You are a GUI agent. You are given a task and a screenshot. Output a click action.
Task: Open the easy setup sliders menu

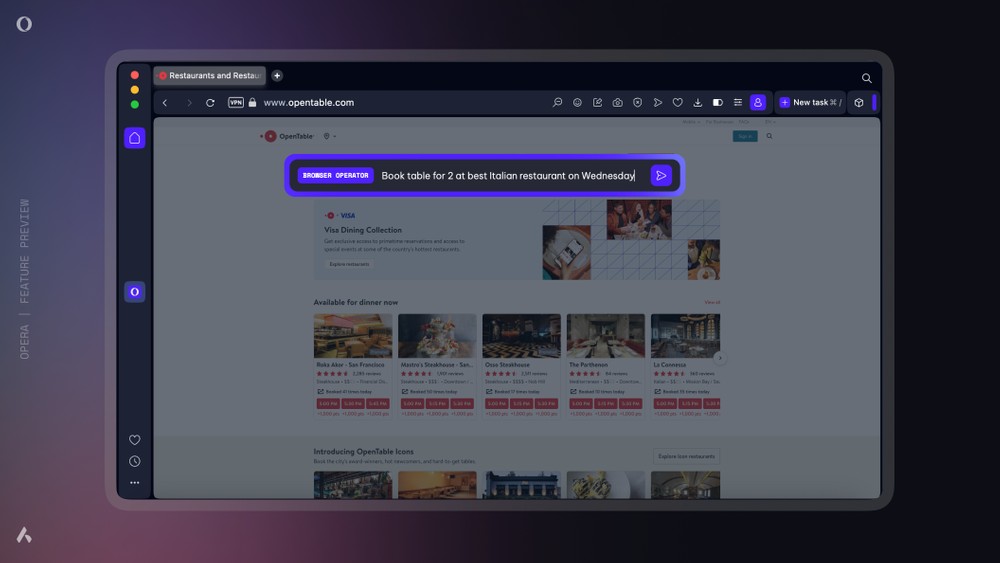pyautogui.click(x=737, y=103)
